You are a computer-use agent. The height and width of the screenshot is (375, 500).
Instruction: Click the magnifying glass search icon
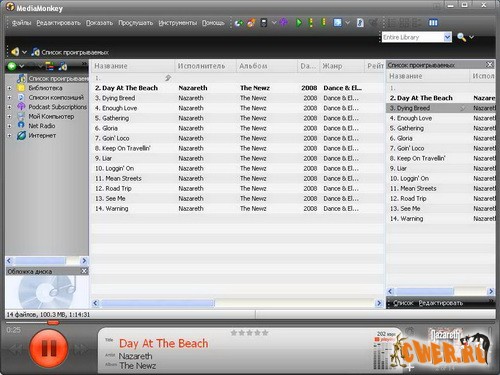coord(462,37)
